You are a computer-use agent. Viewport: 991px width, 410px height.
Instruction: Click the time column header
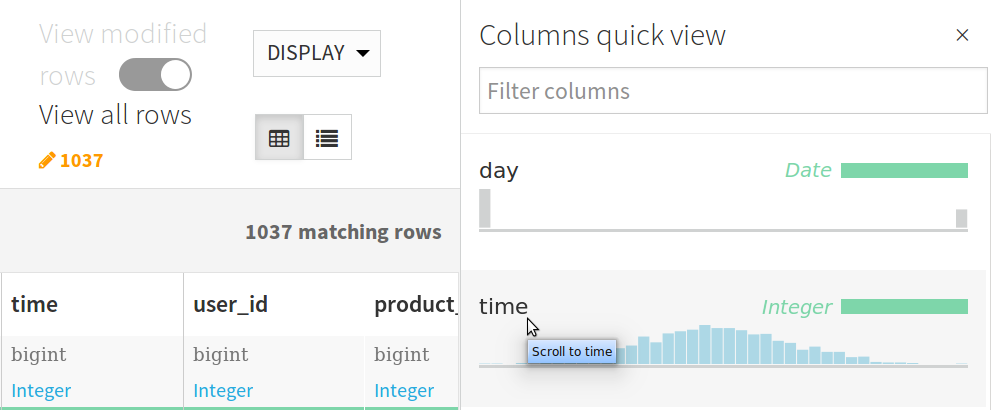click(34, 304)
